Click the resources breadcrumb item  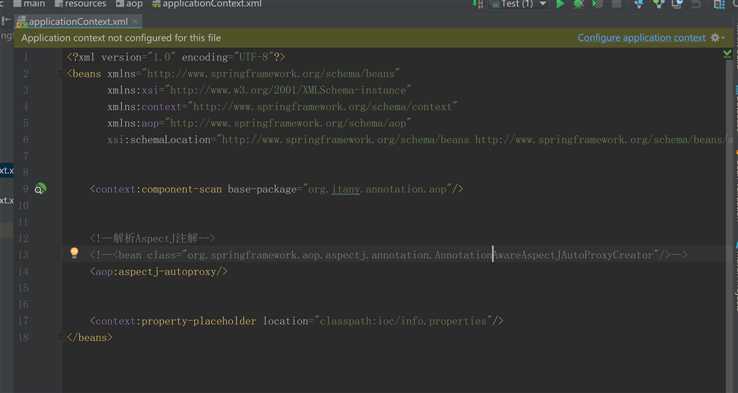coord(80,4)
